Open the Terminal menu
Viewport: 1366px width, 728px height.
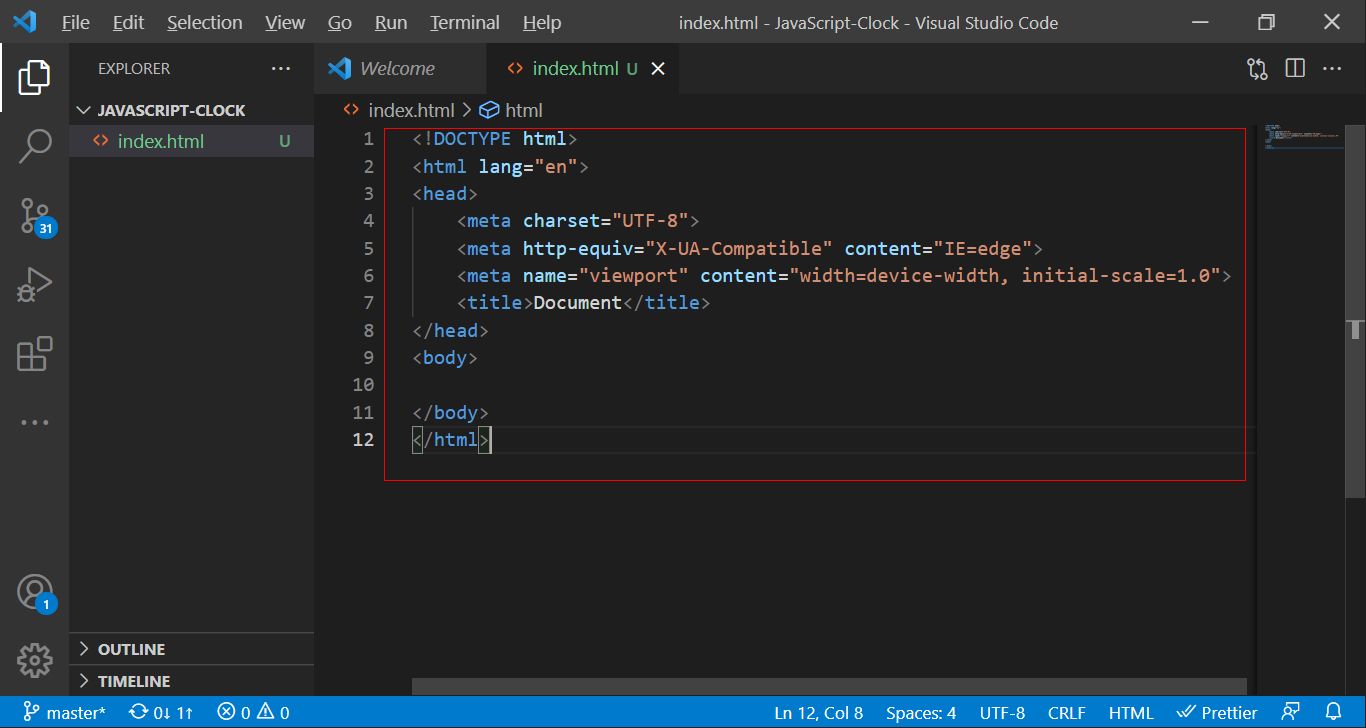(466, 22)
